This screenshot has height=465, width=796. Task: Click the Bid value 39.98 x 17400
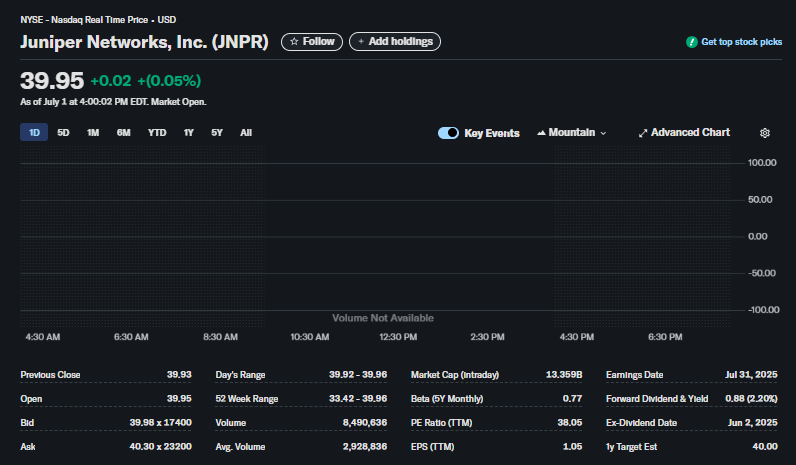(x=160, y=422)
